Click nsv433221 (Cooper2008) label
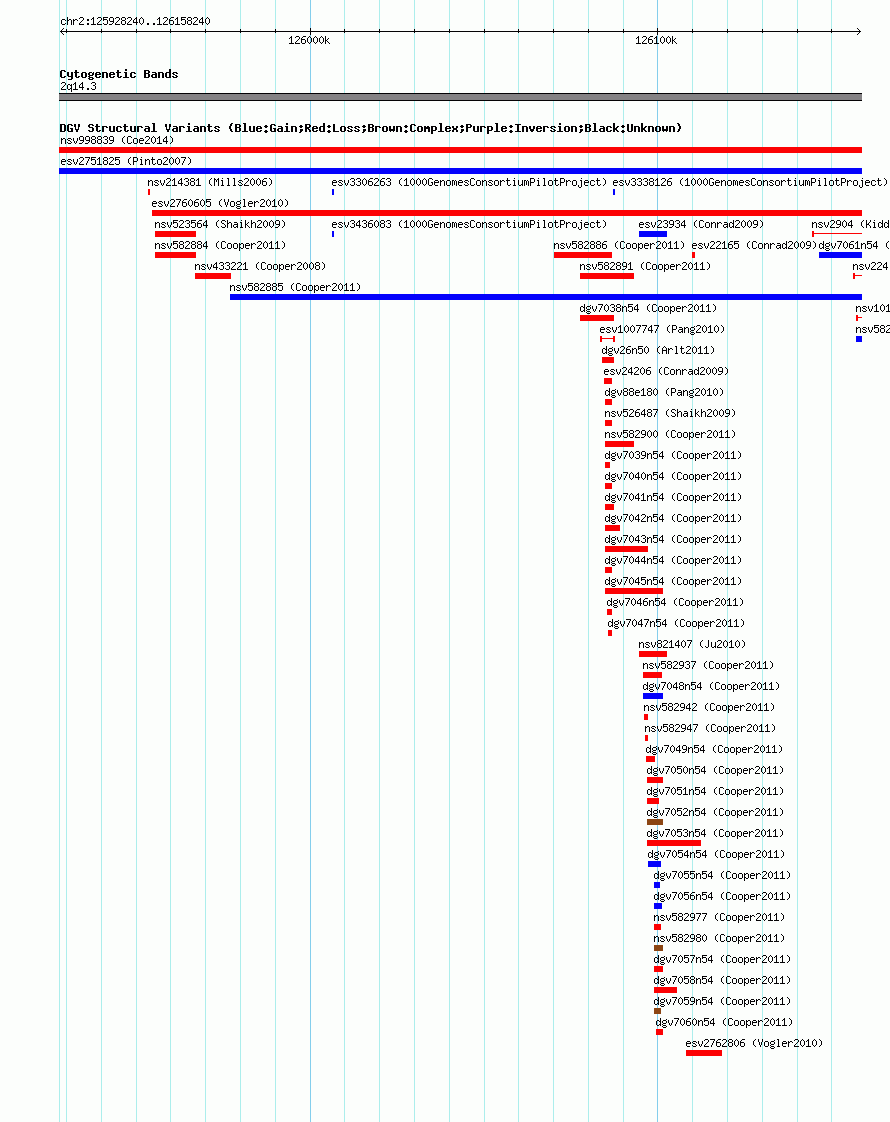Screen dimensions: 890x1122 [x=260, y=266]
